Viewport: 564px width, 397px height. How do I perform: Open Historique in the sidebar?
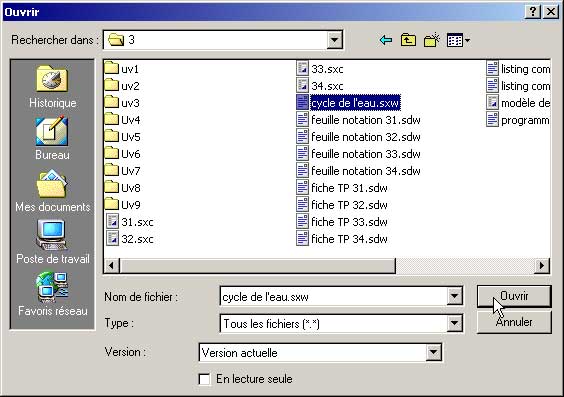click(53, 87)
